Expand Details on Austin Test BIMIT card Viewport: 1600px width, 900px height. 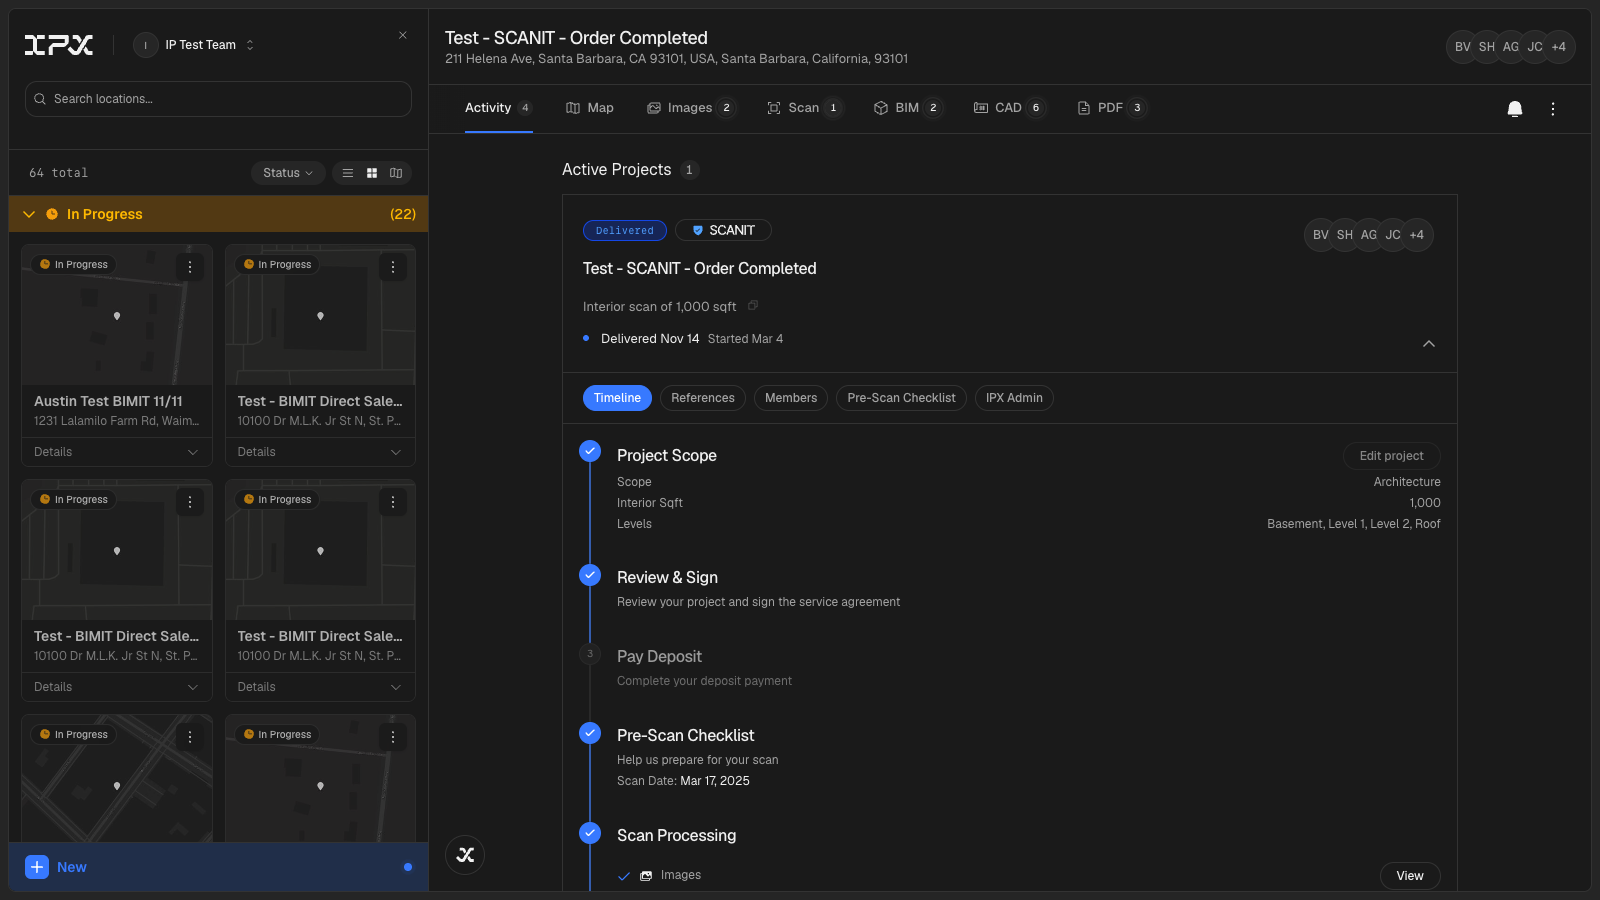(116, 452)
